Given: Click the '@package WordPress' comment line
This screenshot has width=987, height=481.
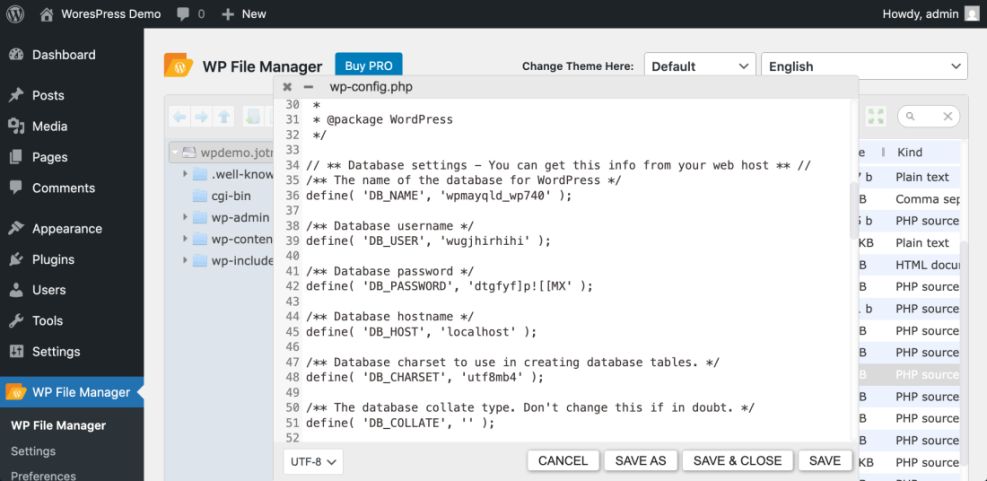Looking at the screenshot, I should pyautogui.click(x=383, y=119).
